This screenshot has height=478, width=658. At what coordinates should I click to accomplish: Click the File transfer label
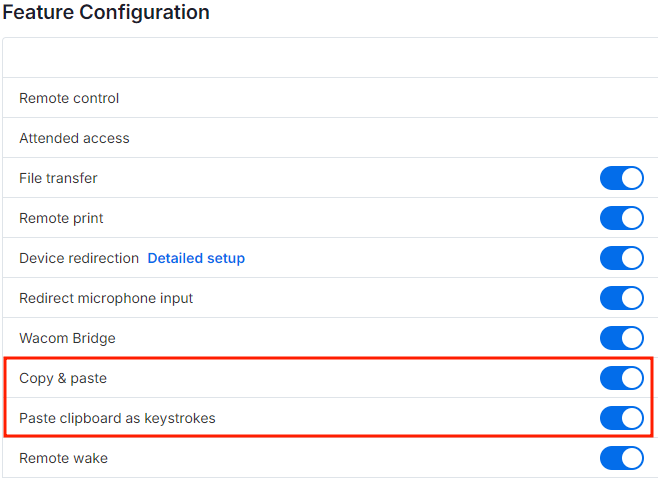pyautogui.click(x=58, y=178)
